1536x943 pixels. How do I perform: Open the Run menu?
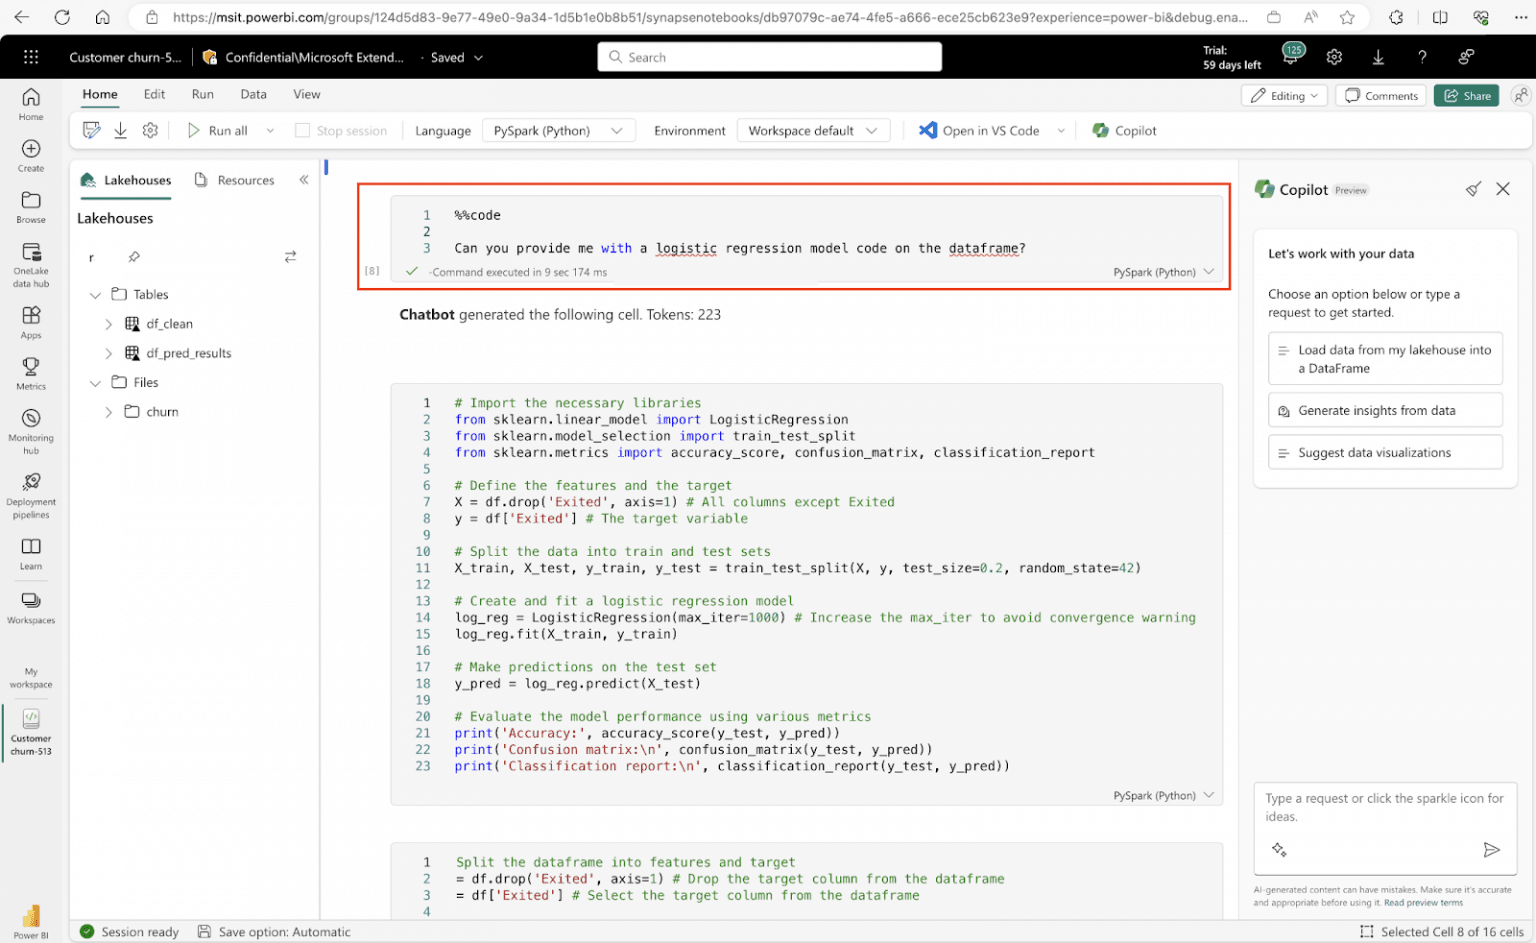coord(202,94)
